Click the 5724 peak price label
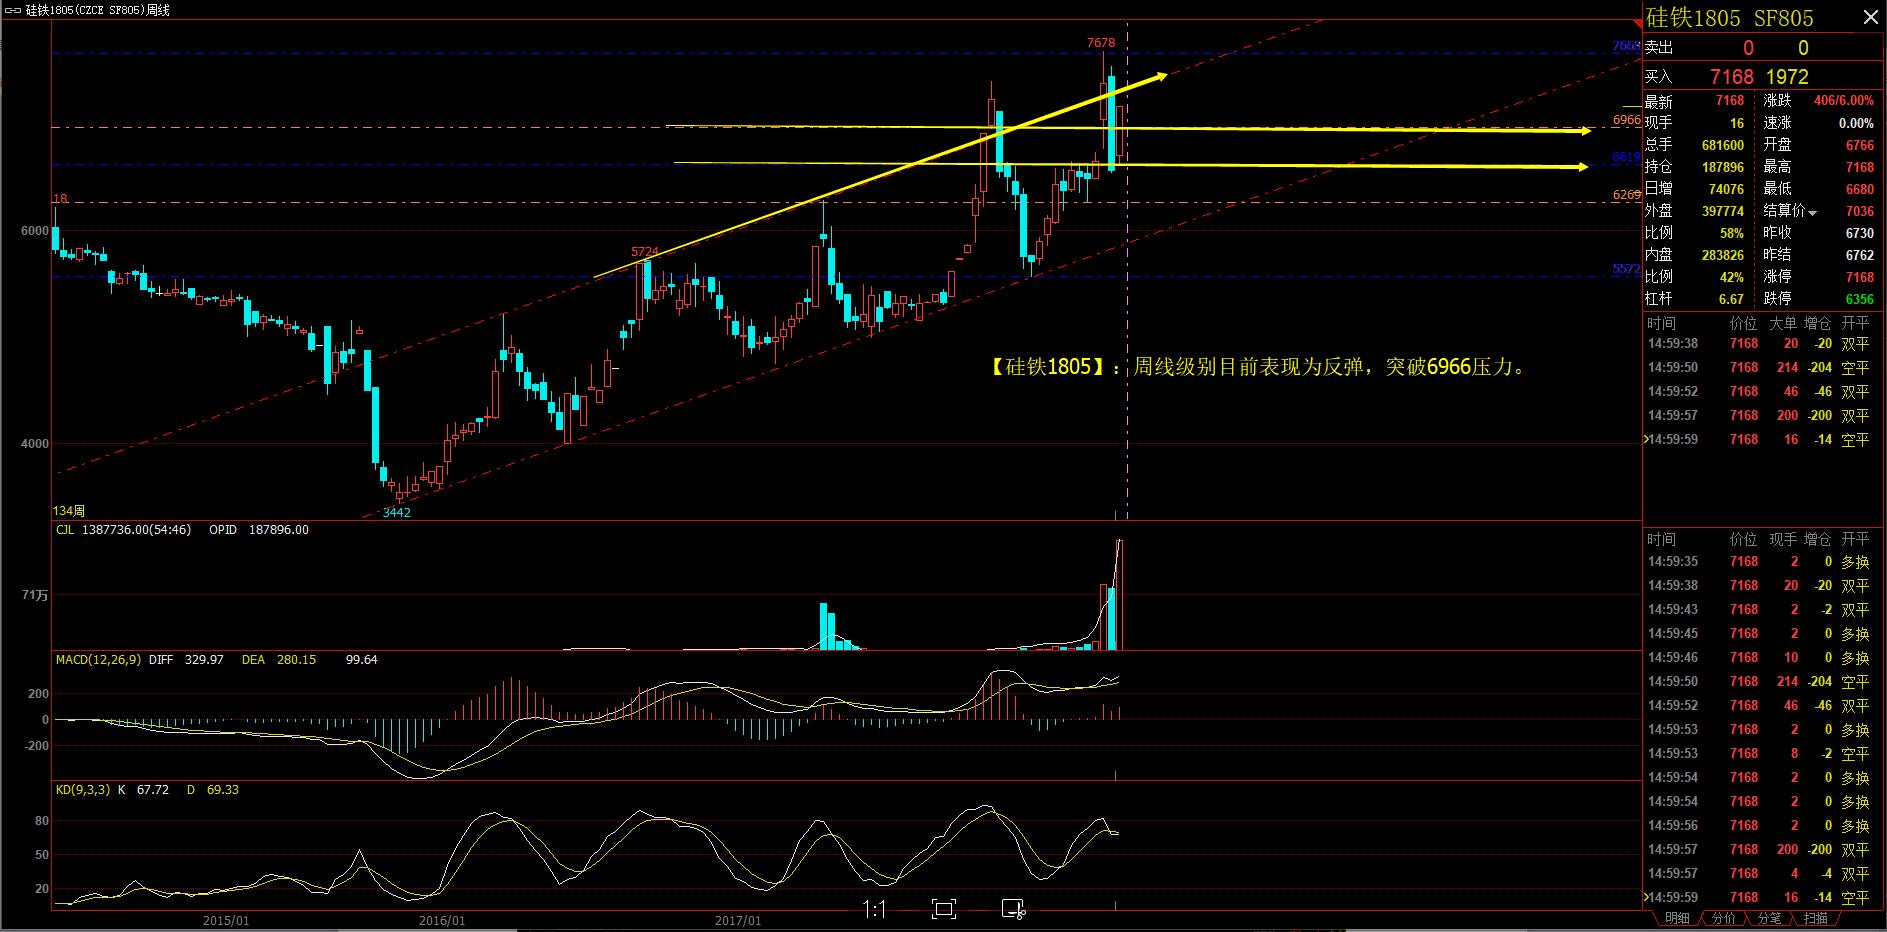The width and height of the screenshot is (1887, 932). tap(645, 251)
